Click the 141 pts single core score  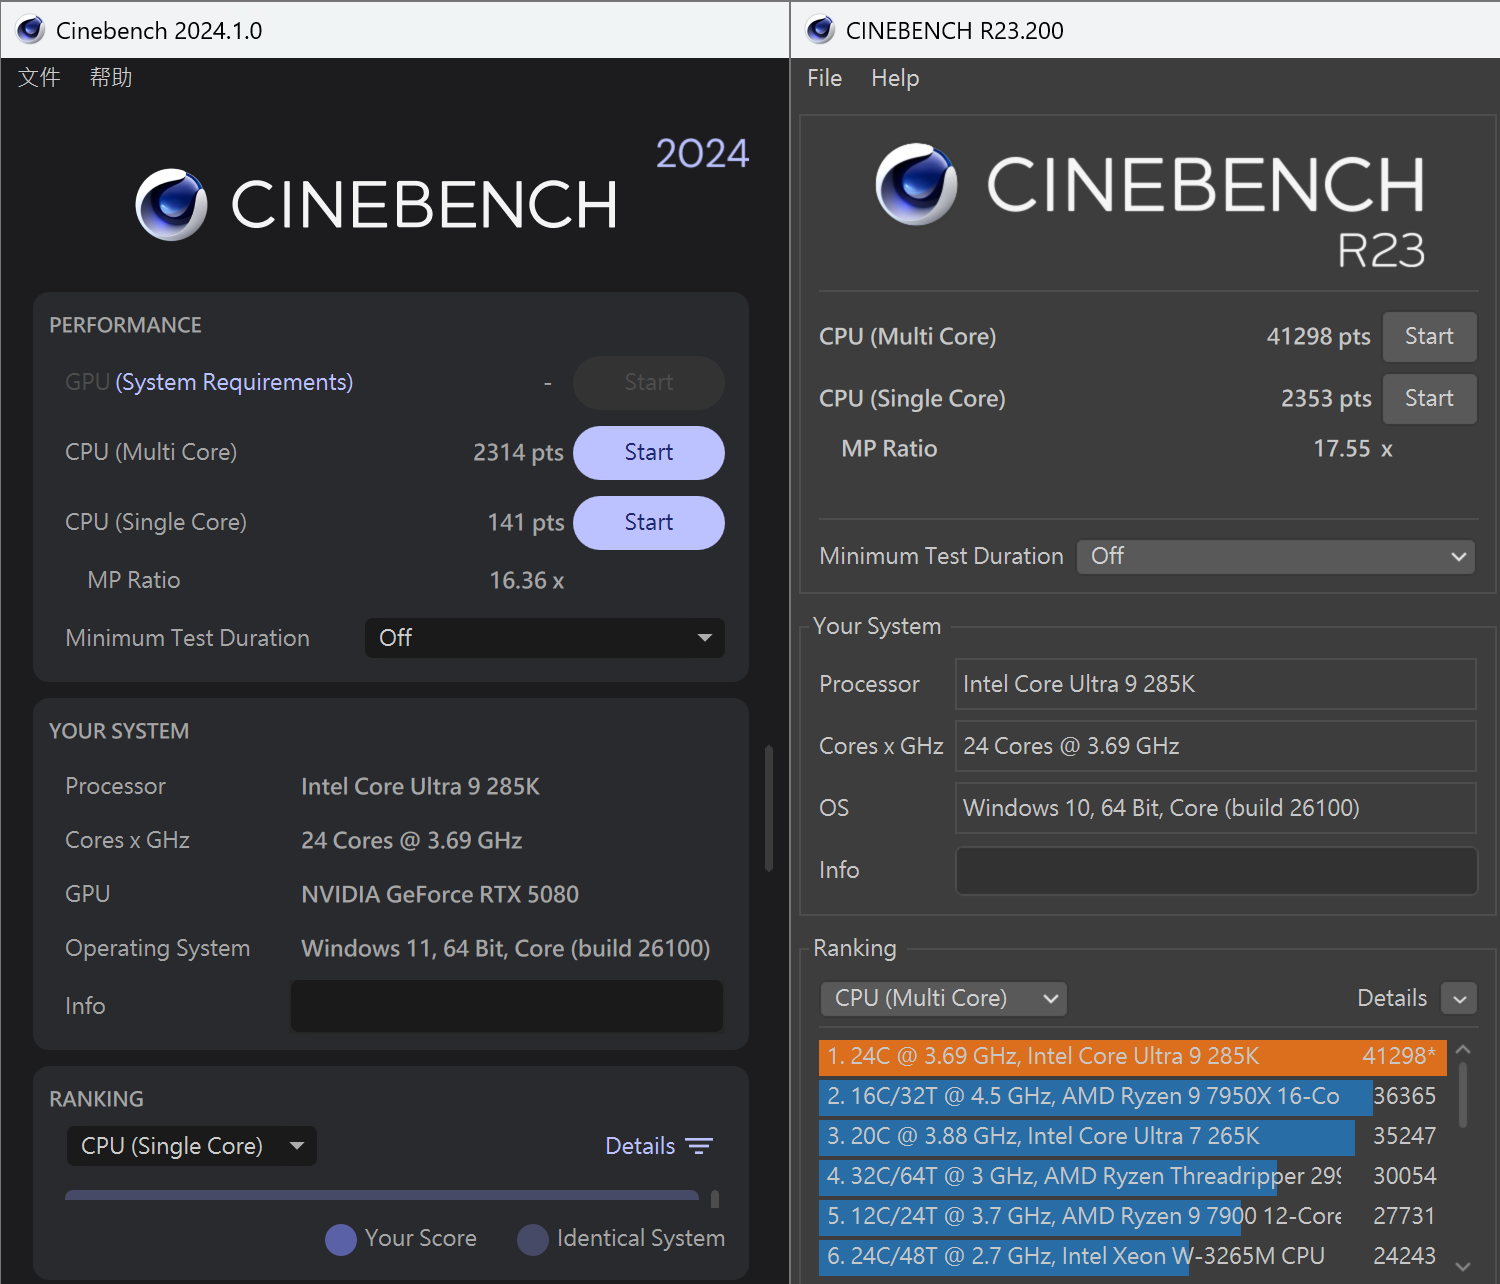526,523
